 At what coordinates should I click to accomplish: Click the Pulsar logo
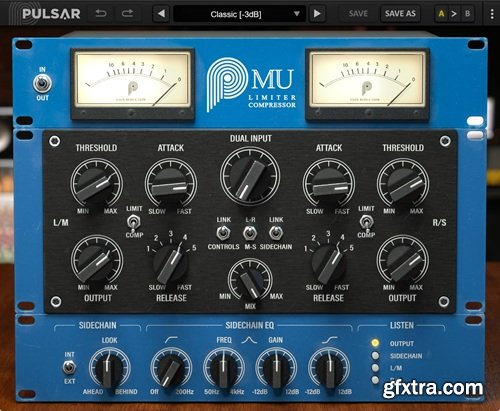coord(45,14)
